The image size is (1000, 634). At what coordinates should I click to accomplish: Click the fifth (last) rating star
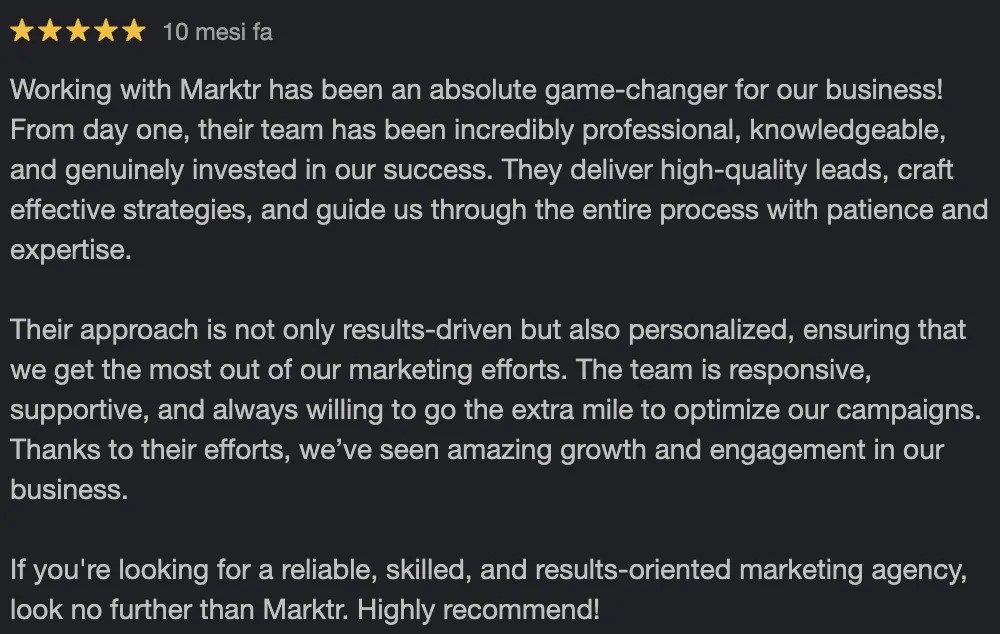pyautogui.click(x=134, y=31)
